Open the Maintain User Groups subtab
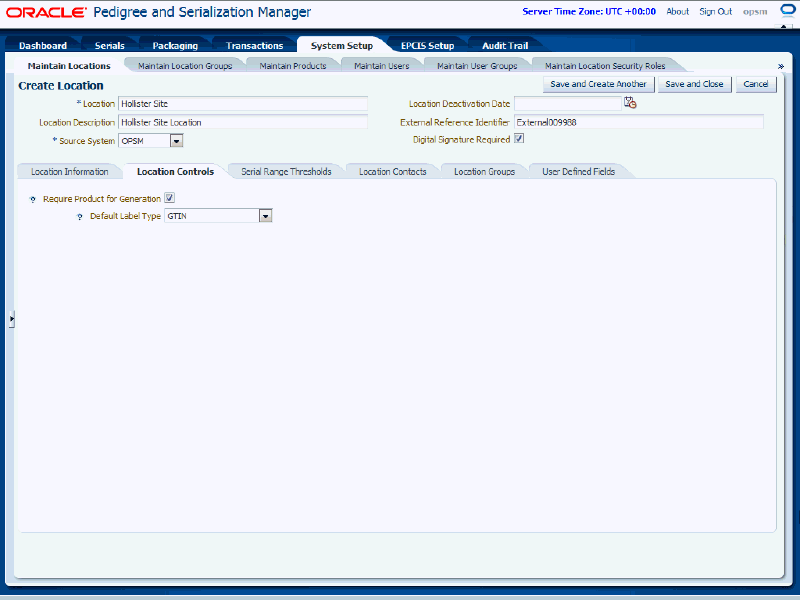The image size is (800, 600). [x=477, y=66]
